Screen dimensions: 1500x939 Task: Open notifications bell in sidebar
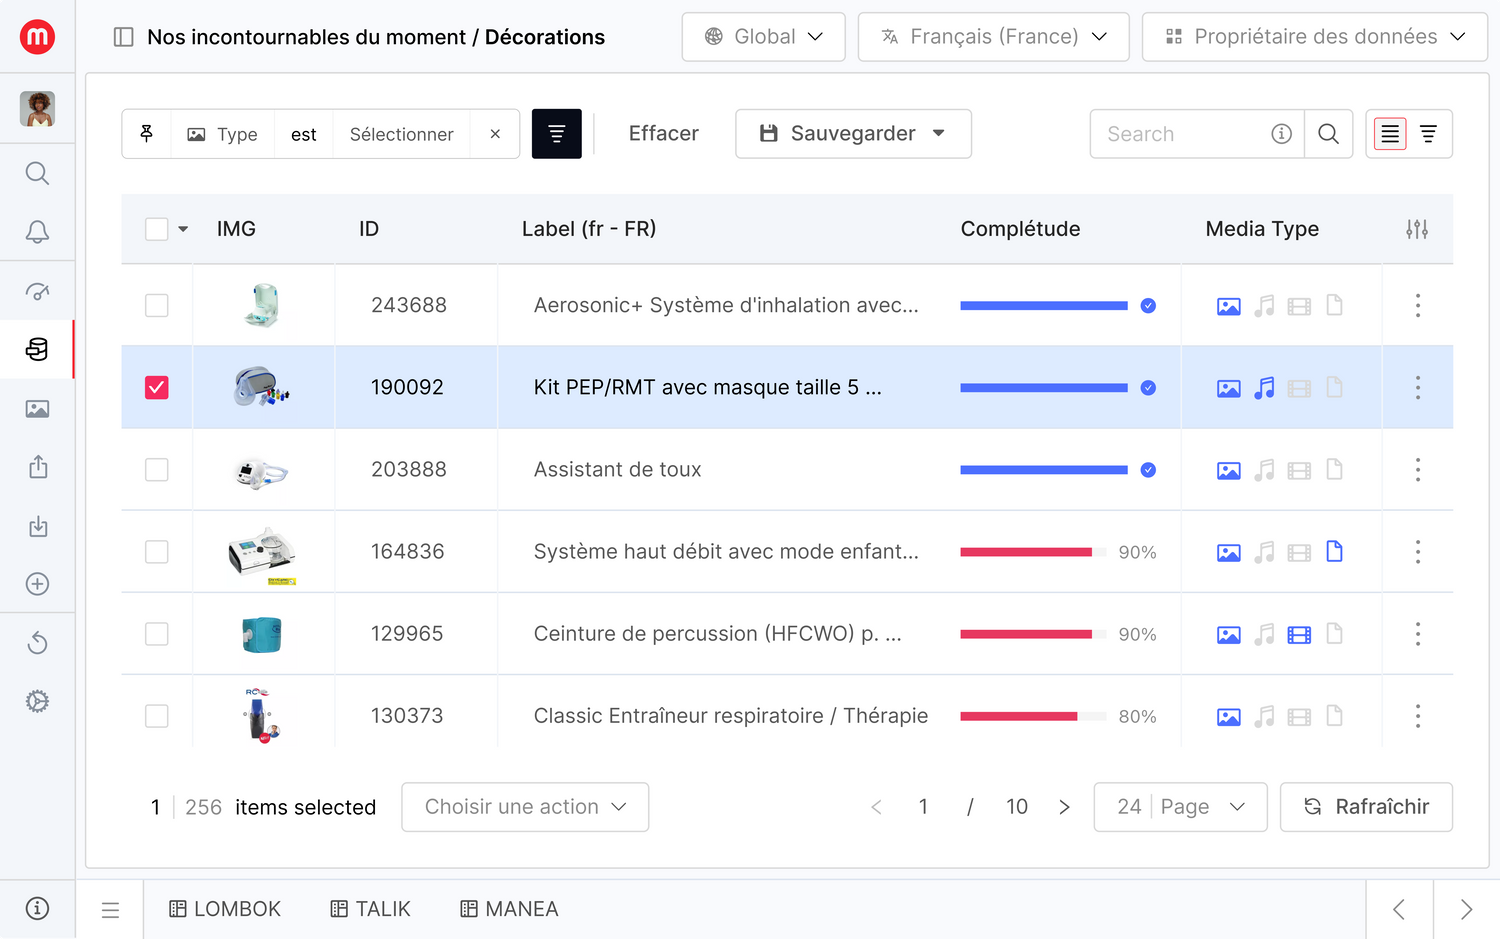[37, 232]
